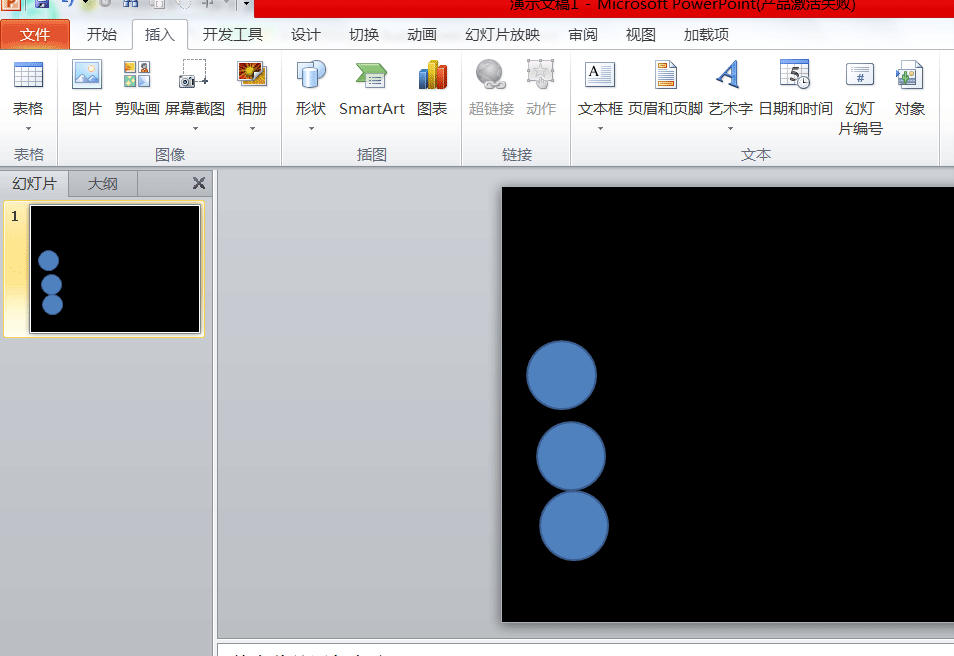Switch to the 设计 (Design) ribbon tab
The height and width of the screenshot is (656, 954).
pyautogui.click(x=305, y=33)
